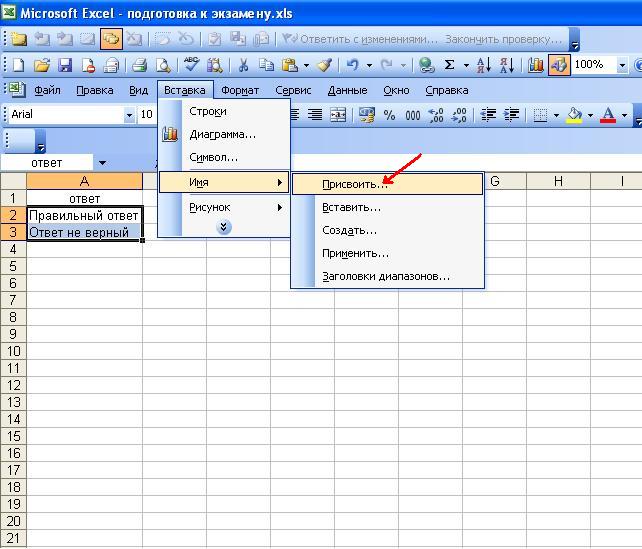642x549 pixels.
Task: Choose Присвоить… in the submenu
Action: pyautogui.click(x=355, y=185)
